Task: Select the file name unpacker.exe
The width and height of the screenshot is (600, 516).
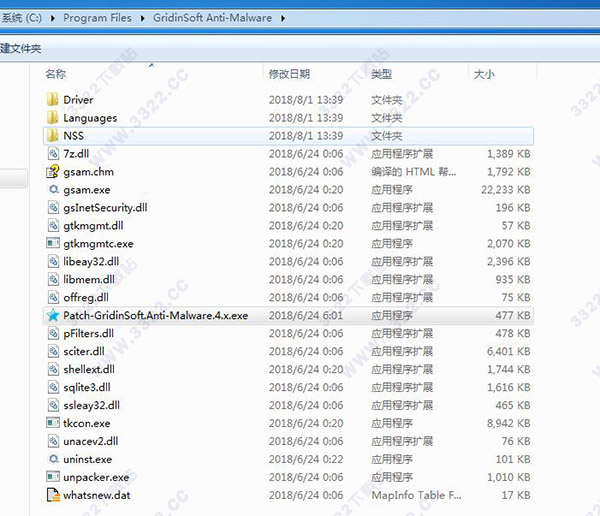Action: 96,478
